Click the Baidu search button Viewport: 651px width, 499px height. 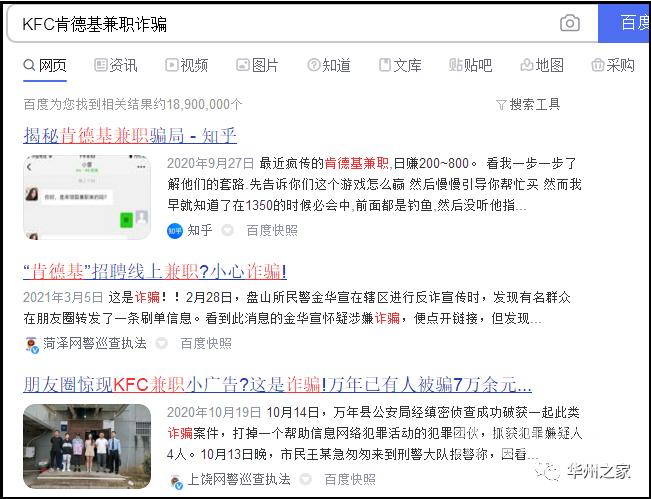[x=627, y=23]
